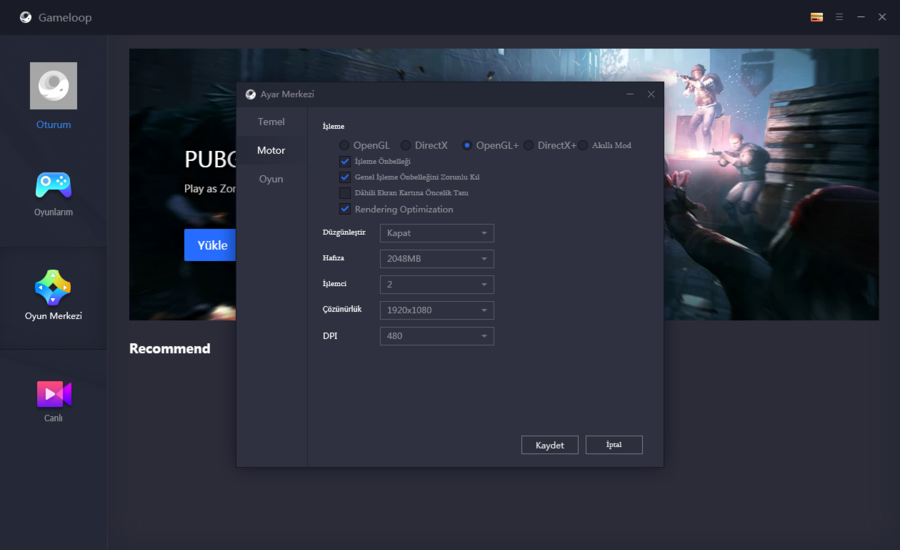This screenshot has width=900, height=550.
Task: Select the DirectX+ rendering option
Action: (x=529, y=145)
